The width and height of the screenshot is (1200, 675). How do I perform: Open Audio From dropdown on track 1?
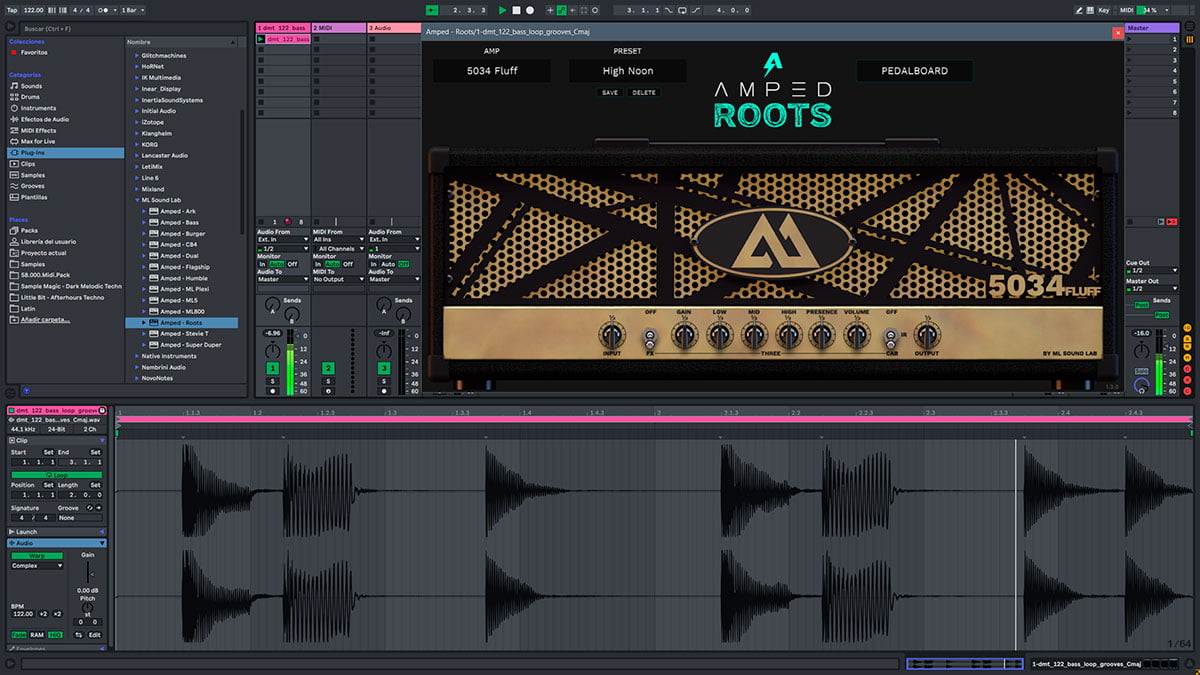[282, 240]
